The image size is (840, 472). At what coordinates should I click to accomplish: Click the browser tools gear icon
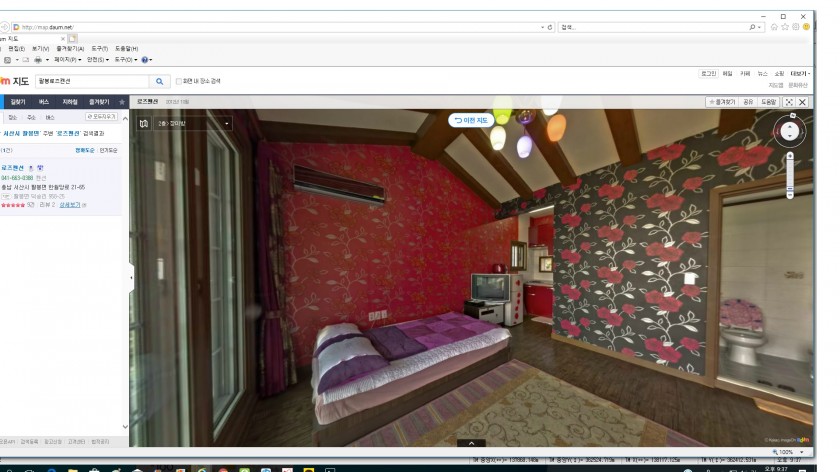pyautogui.click(x=796, y=27)
